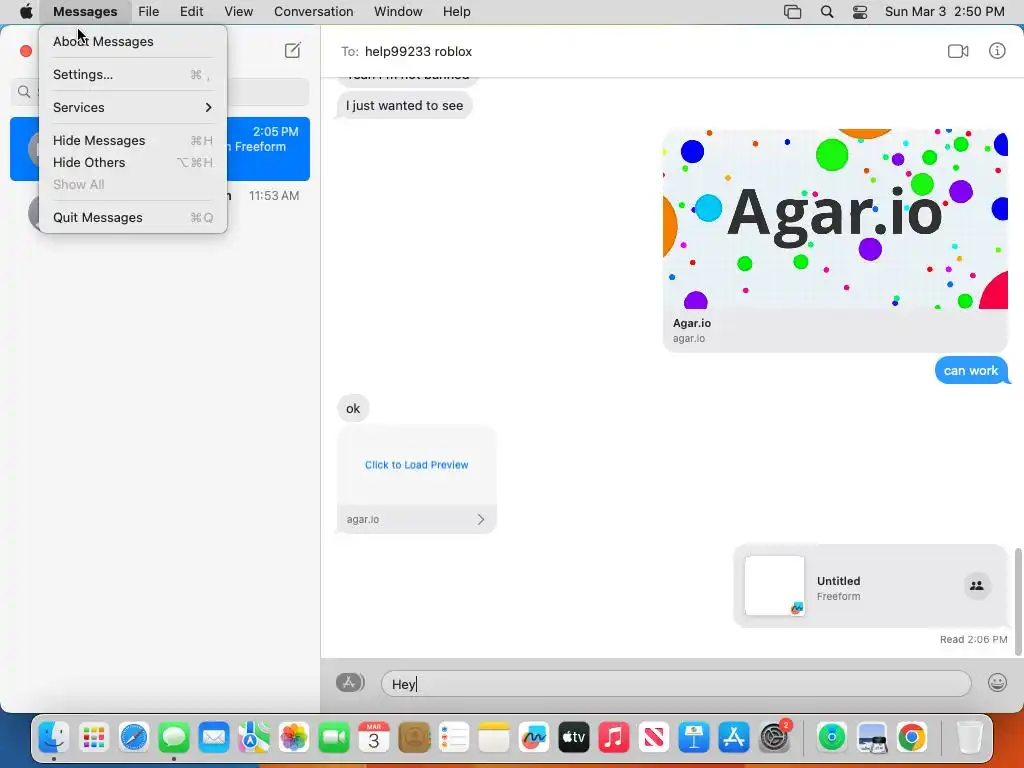1024x768 pixels.
Task: Click the Stage Manager menu bar icon
Action: (792, 12)
